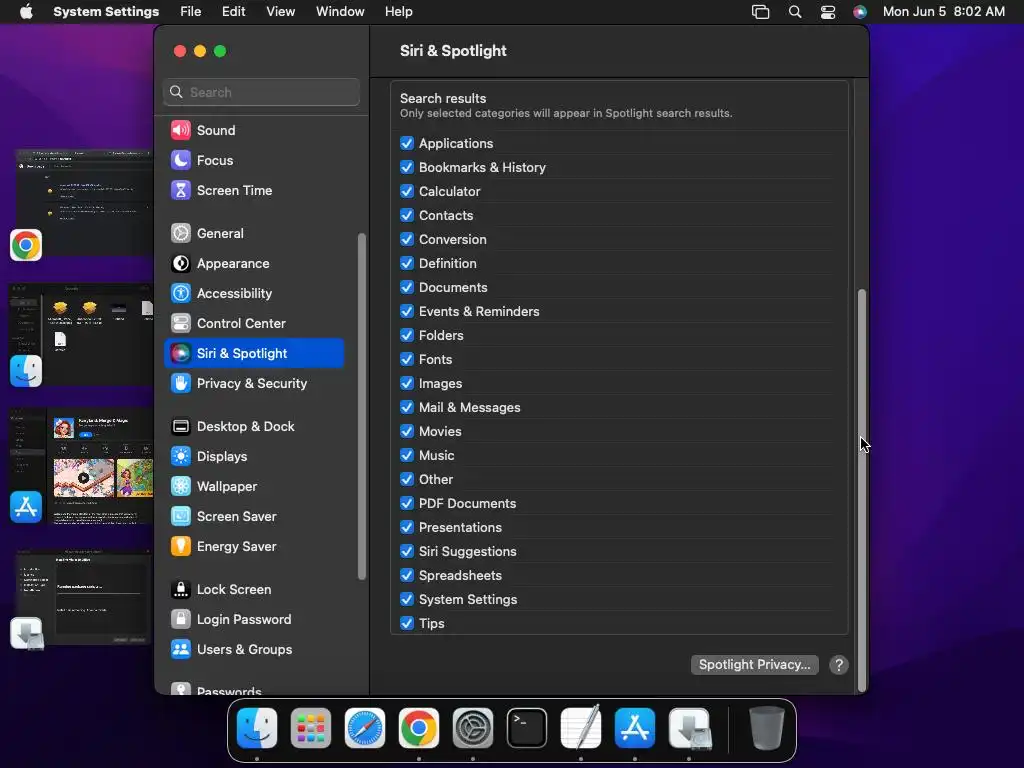Open Users & Groups settings
This screenshot has height=768, width=1024.
[254, 650]
